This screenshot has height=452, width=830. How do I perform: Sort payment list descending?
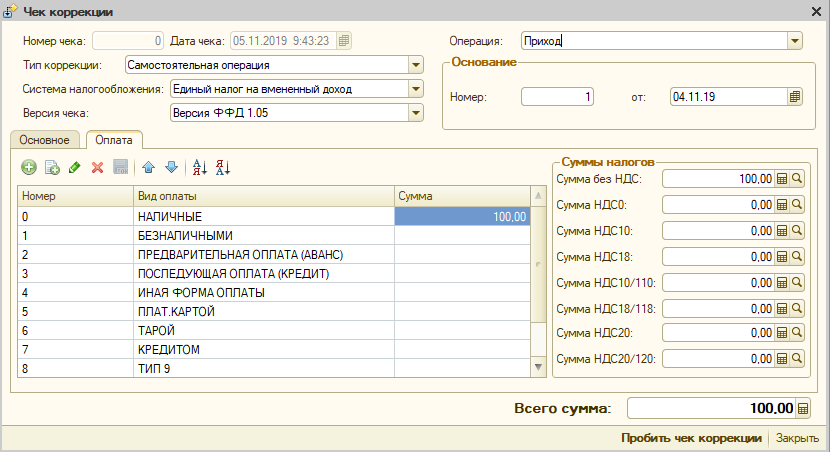pyautogui.click(x=222, y=167)
